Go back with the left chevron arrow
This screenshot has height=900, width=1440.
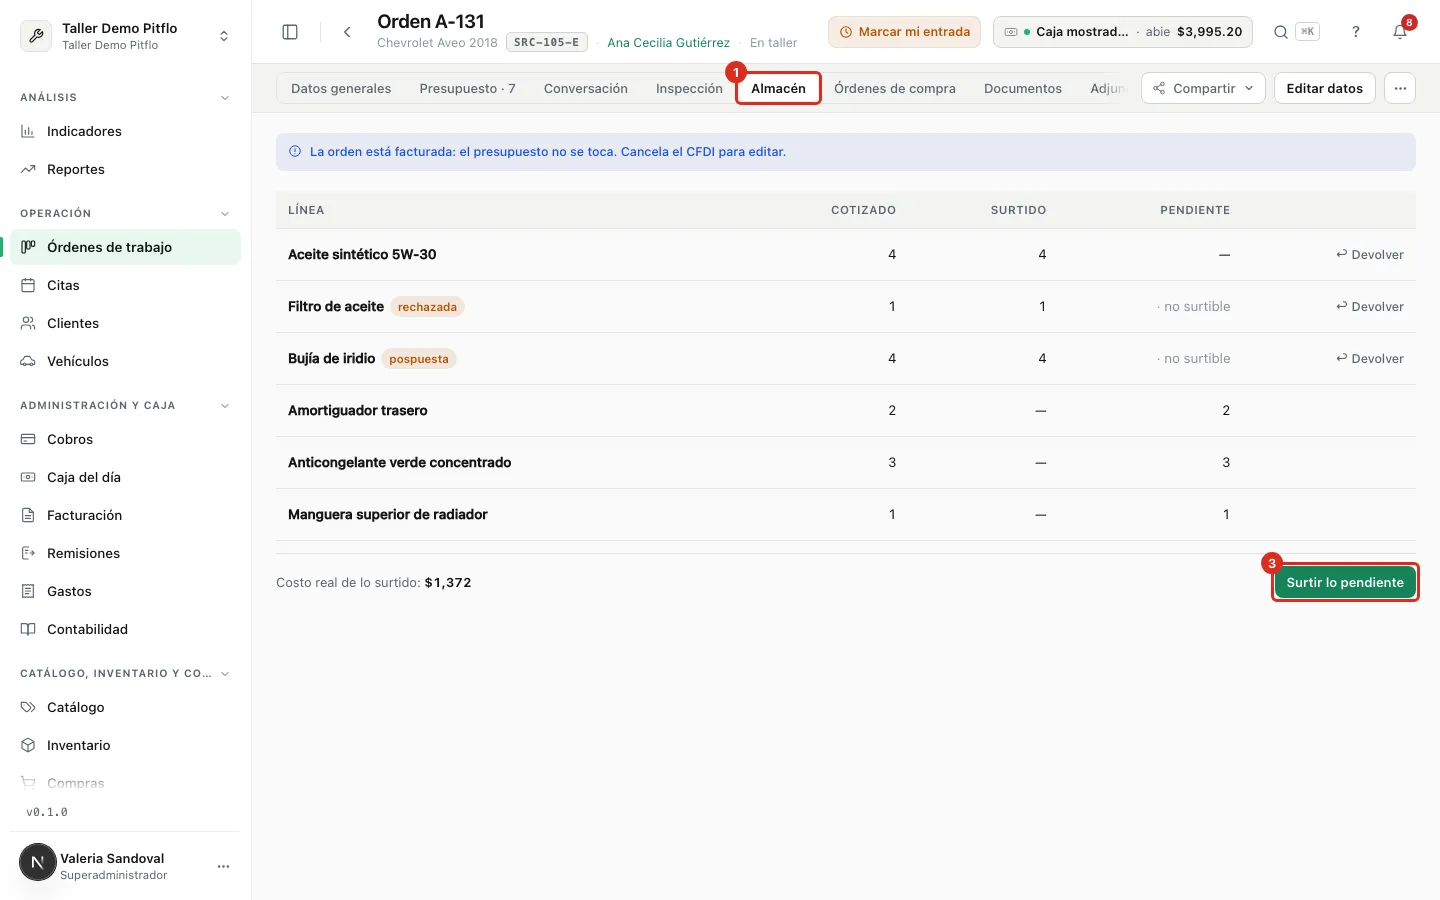click(x=347, y=32)
